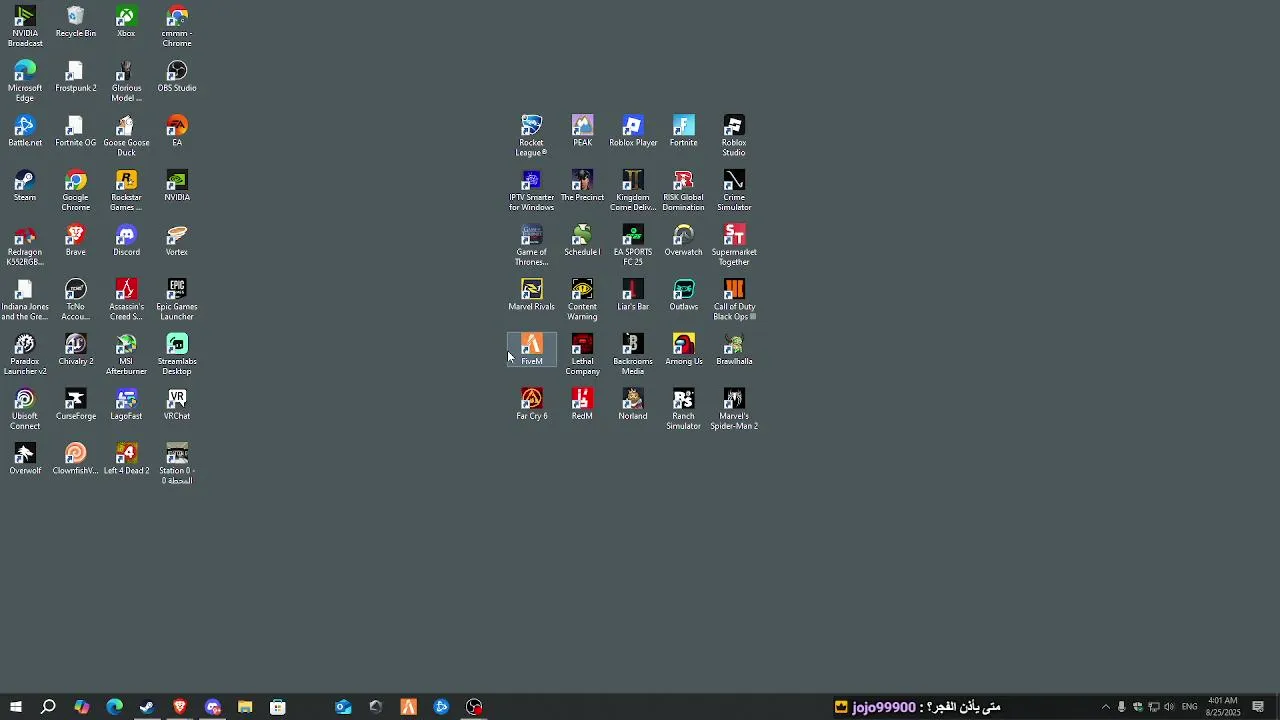Select the Goose Goose Duck icon
This screenshot has width=1280, height=720.
126,136
